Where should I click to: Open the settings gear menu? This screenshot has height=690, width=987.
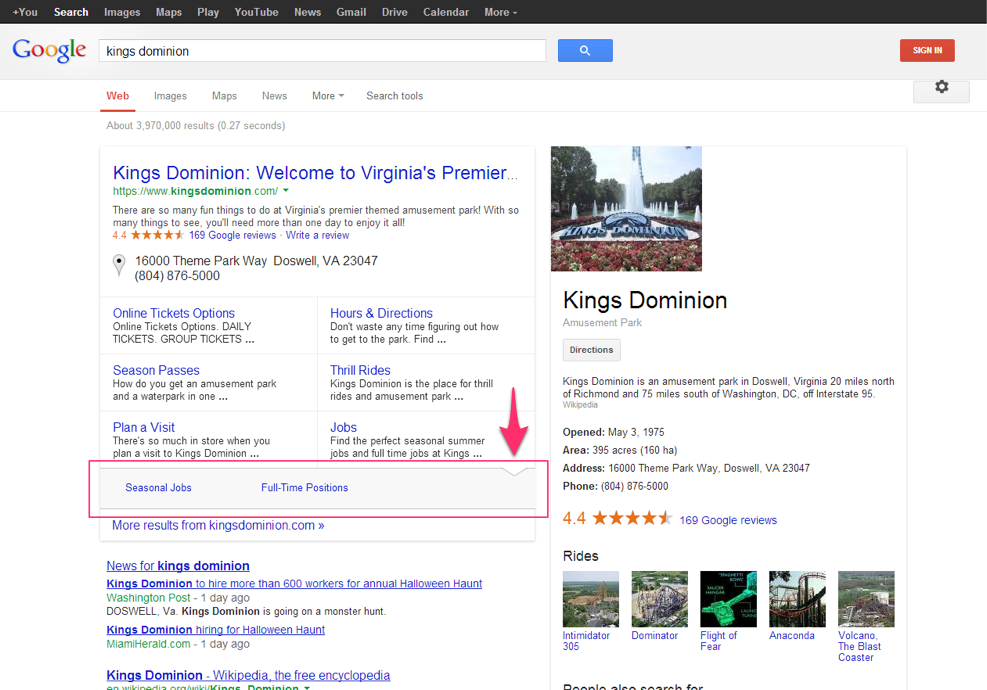click(941, 87)
